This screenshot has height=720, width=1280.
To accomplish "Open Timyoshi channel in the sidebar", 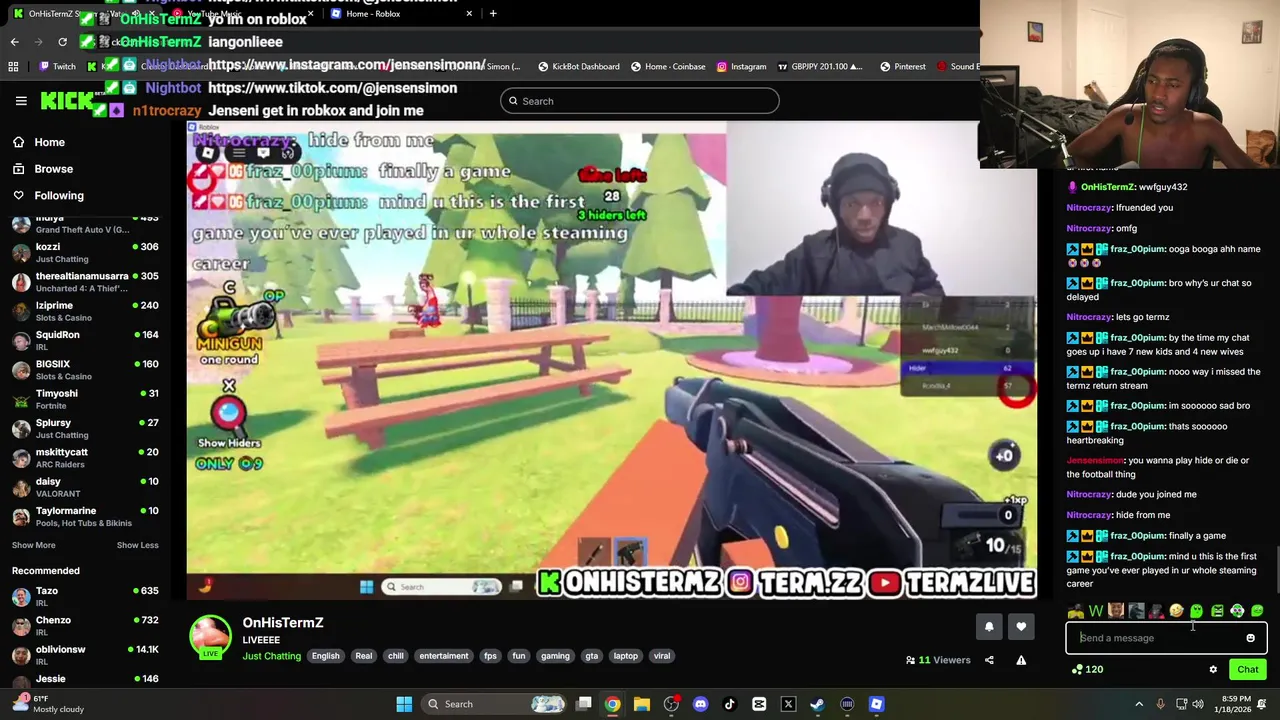I will 84,399.
